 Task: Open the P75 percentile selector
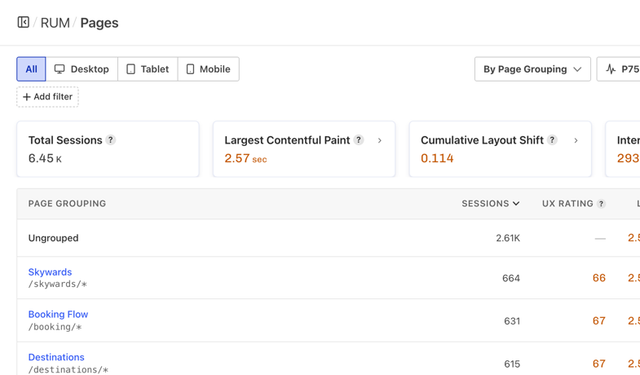619,69
